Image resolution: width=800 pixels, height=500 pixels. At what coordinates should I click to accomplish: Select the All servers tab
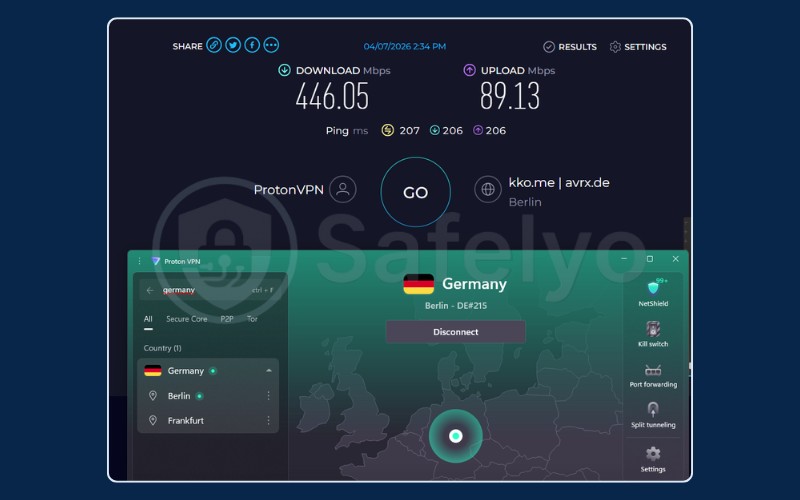[x=148, y=319]
